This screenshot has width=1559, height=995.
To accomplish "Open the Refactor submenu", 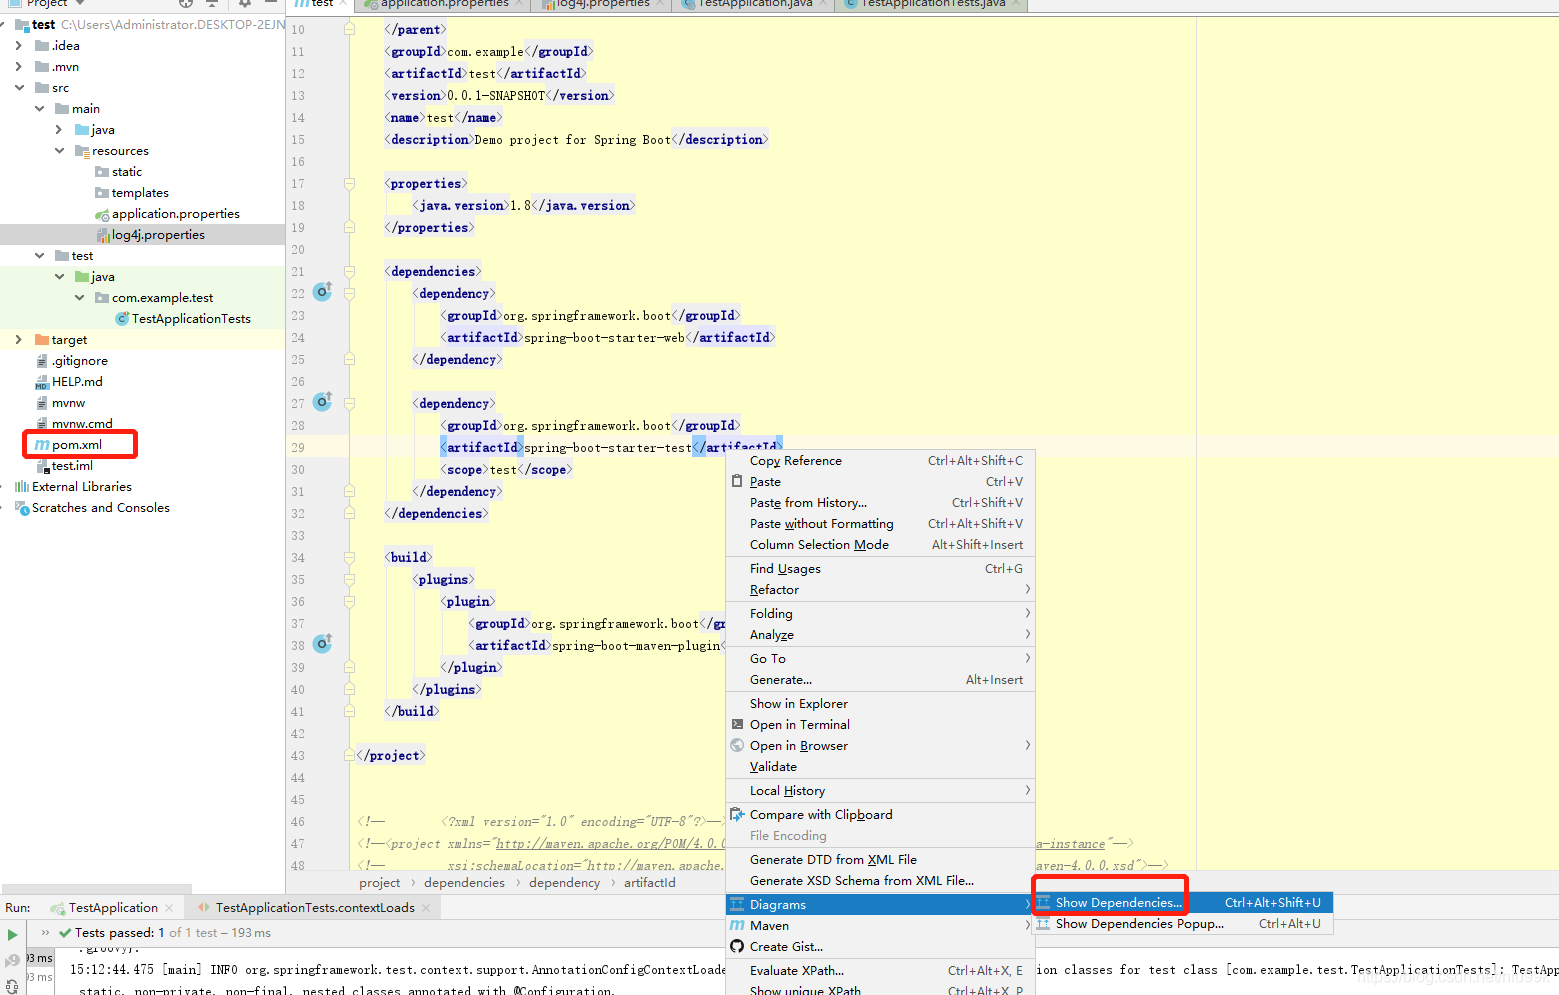I will pos(880,590).
